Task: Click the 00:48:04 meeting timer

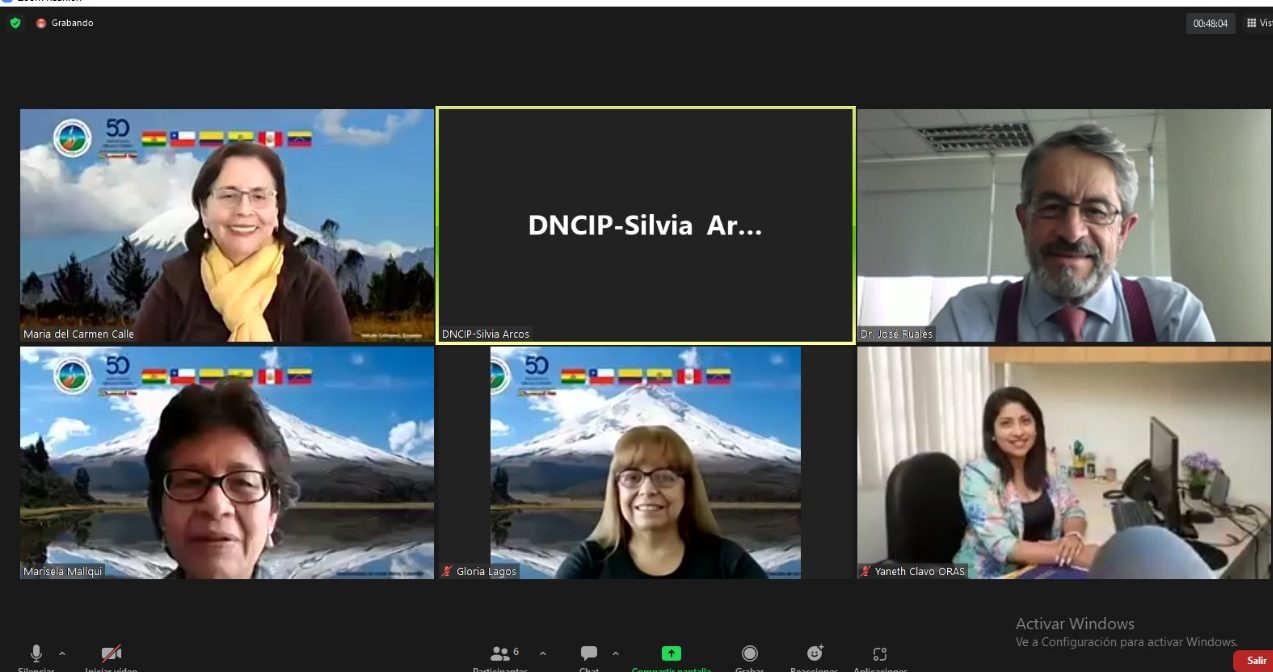Action: point(1210,24)
